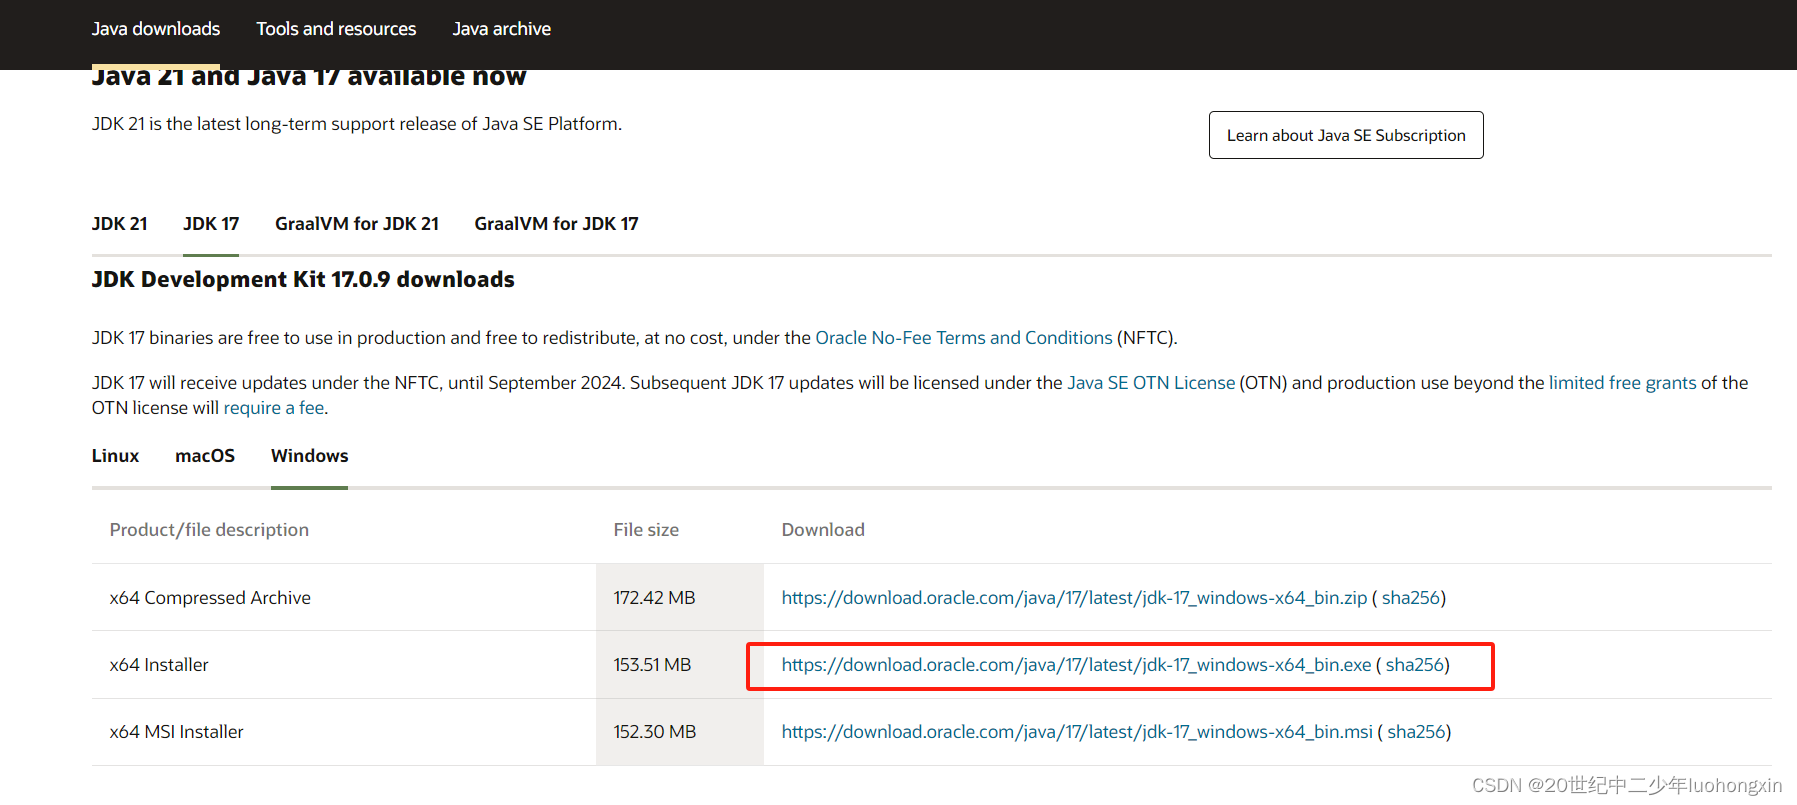
Task: Download the jdk-17 windows-x64 msi installer
Action: click(x=1077, y=732)
